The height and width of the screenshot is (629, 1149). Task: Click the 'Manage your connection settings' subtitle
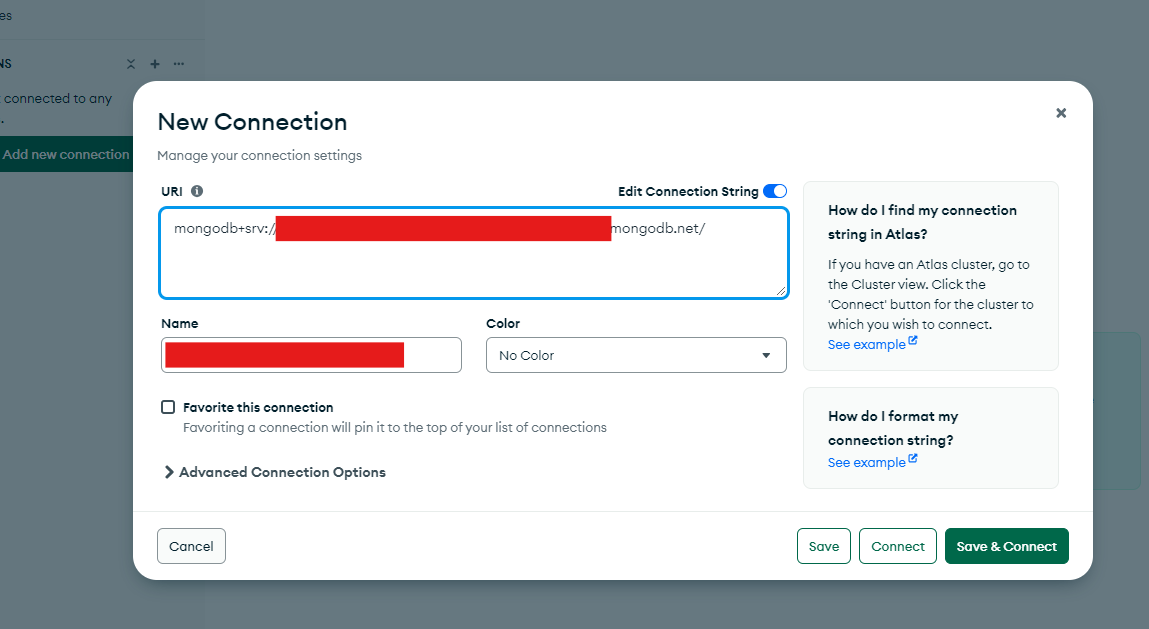259,155
